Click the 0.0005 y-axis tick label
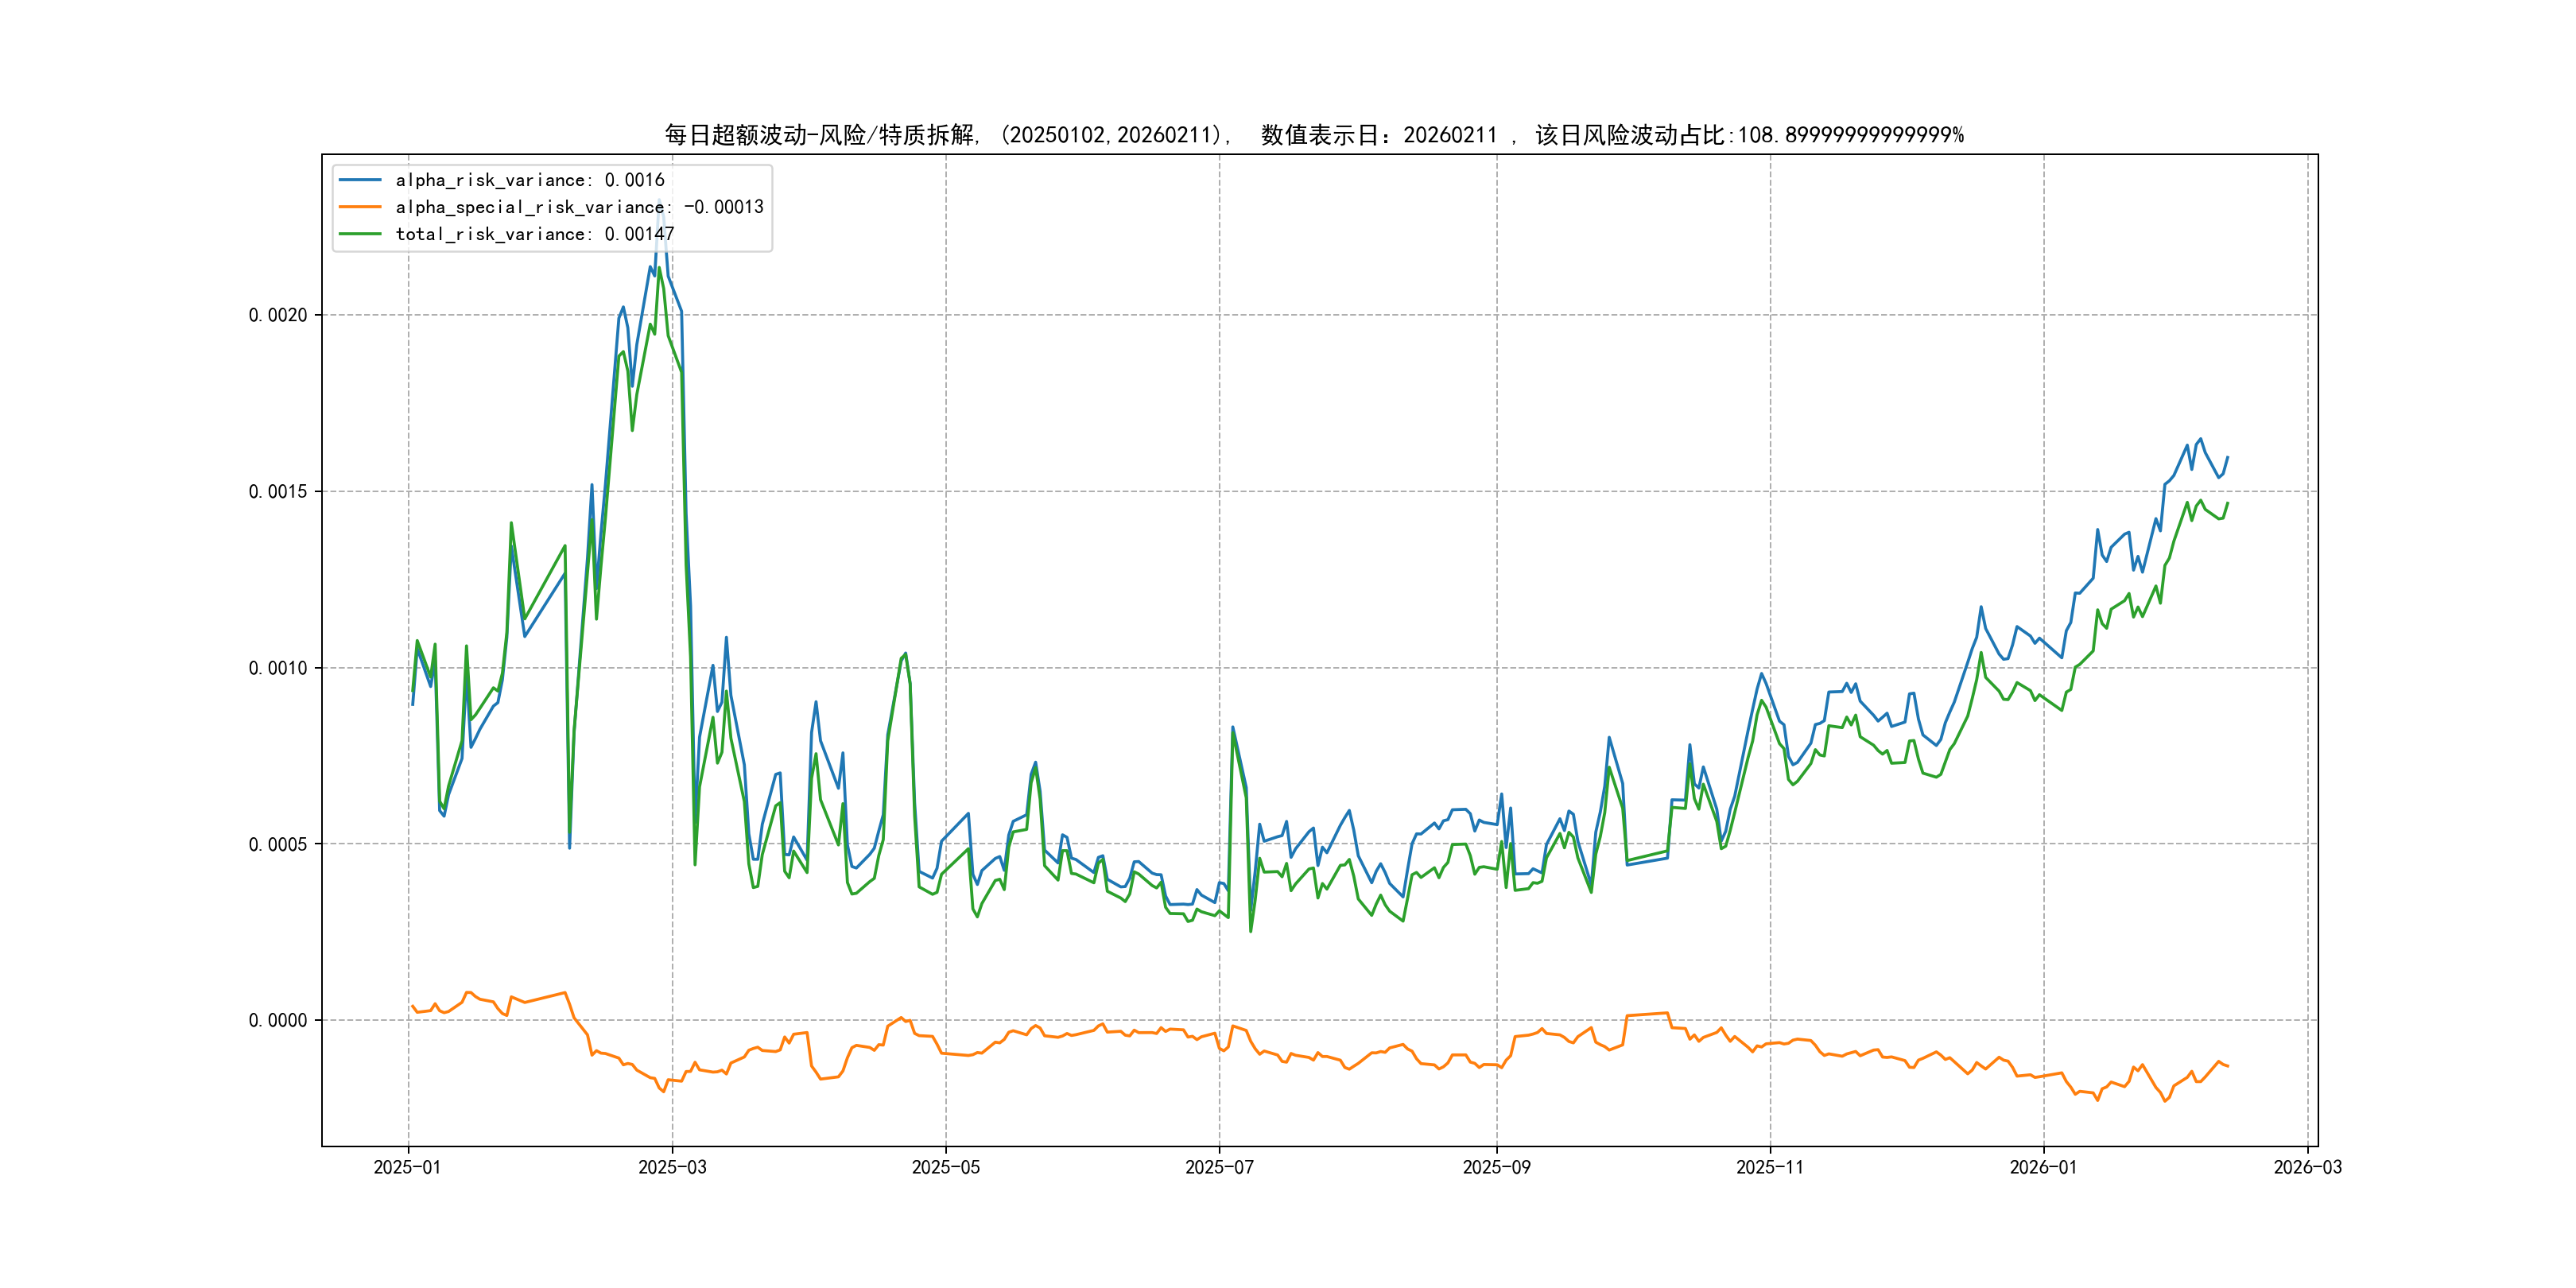 click(x=278, y=844)
